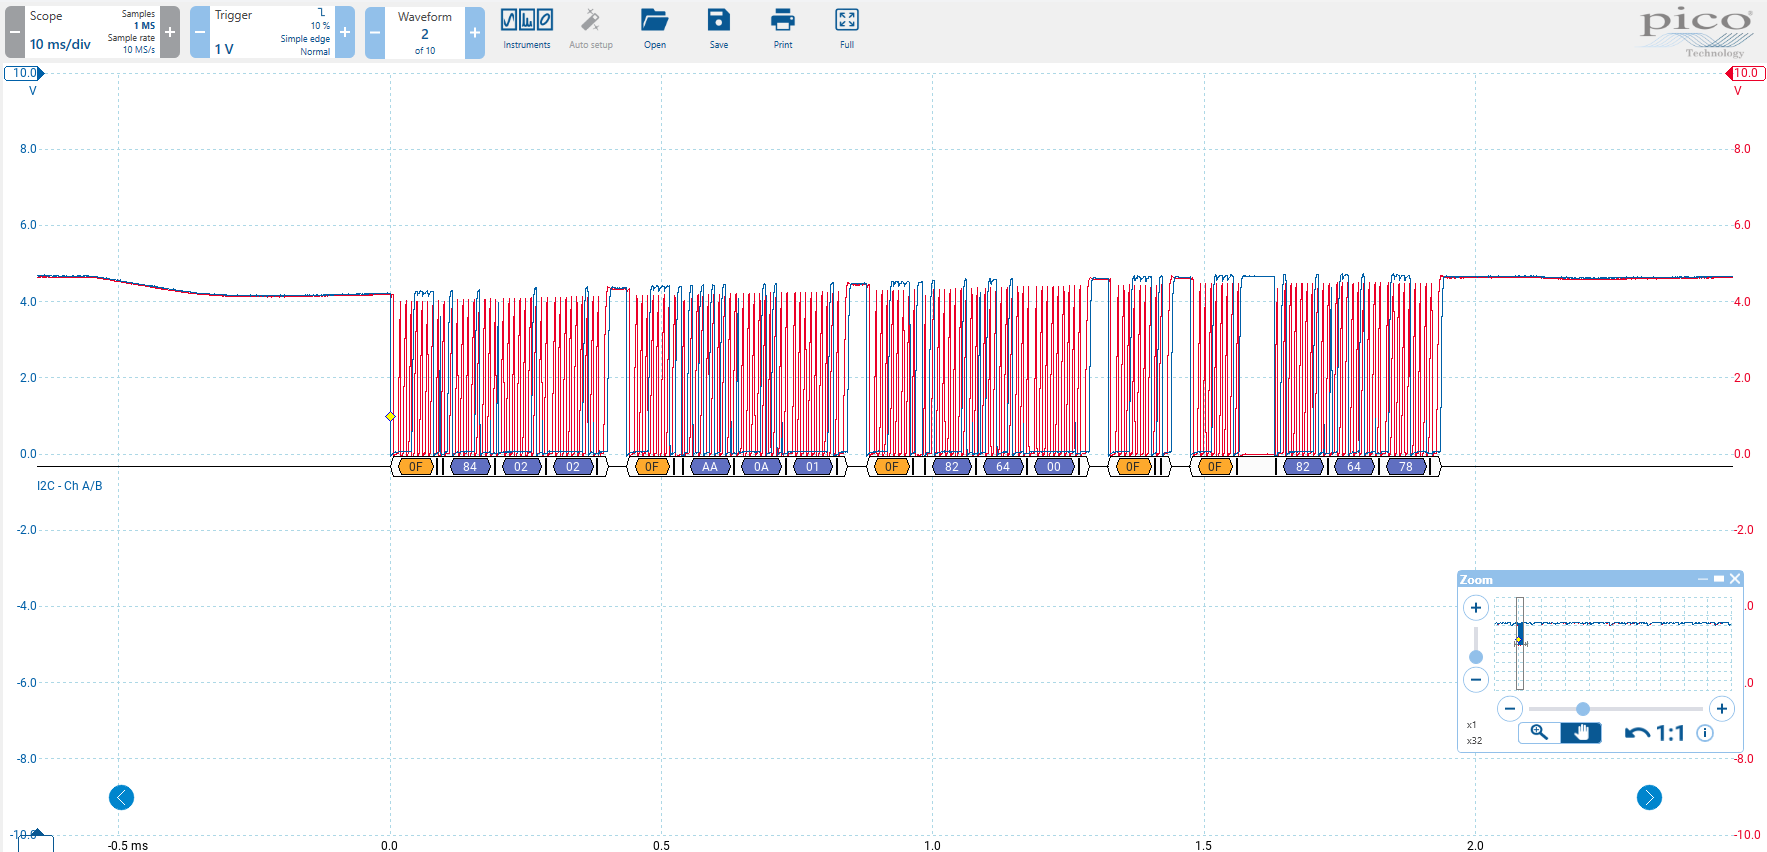Reset zoom to 1:1
Image resolution: width=1767 pixels, height=852 pixels.
[1670, 733]
